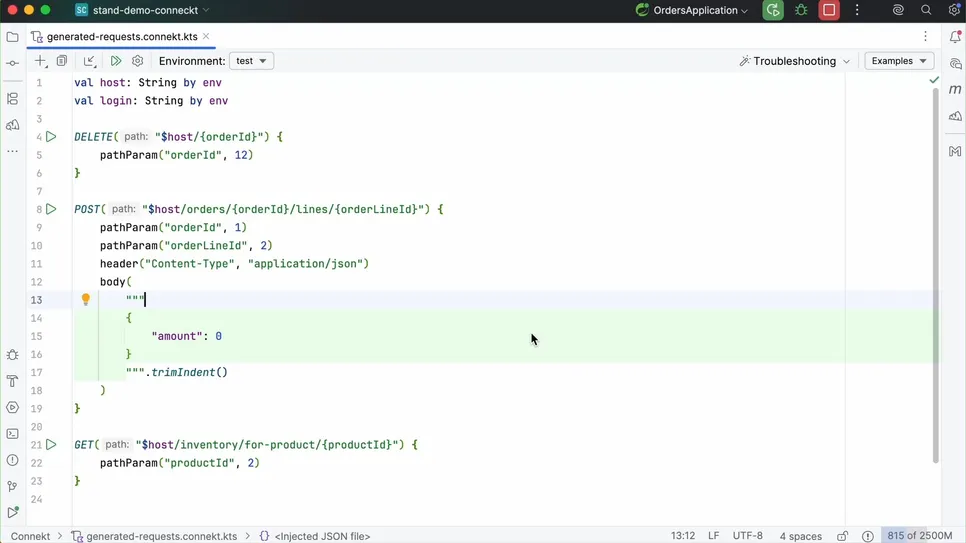This screenshot has height=543, width=966.
Task: Run the GET request gutter icon
Action: click(x=51, y=444)
